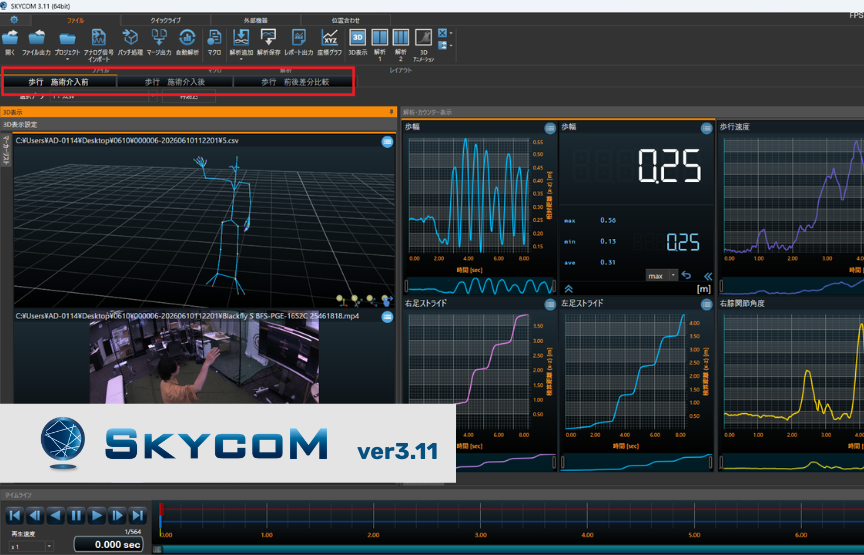Click the 開く (Open) folder icon
Screen dimensions: 864x555
point(10,37)
